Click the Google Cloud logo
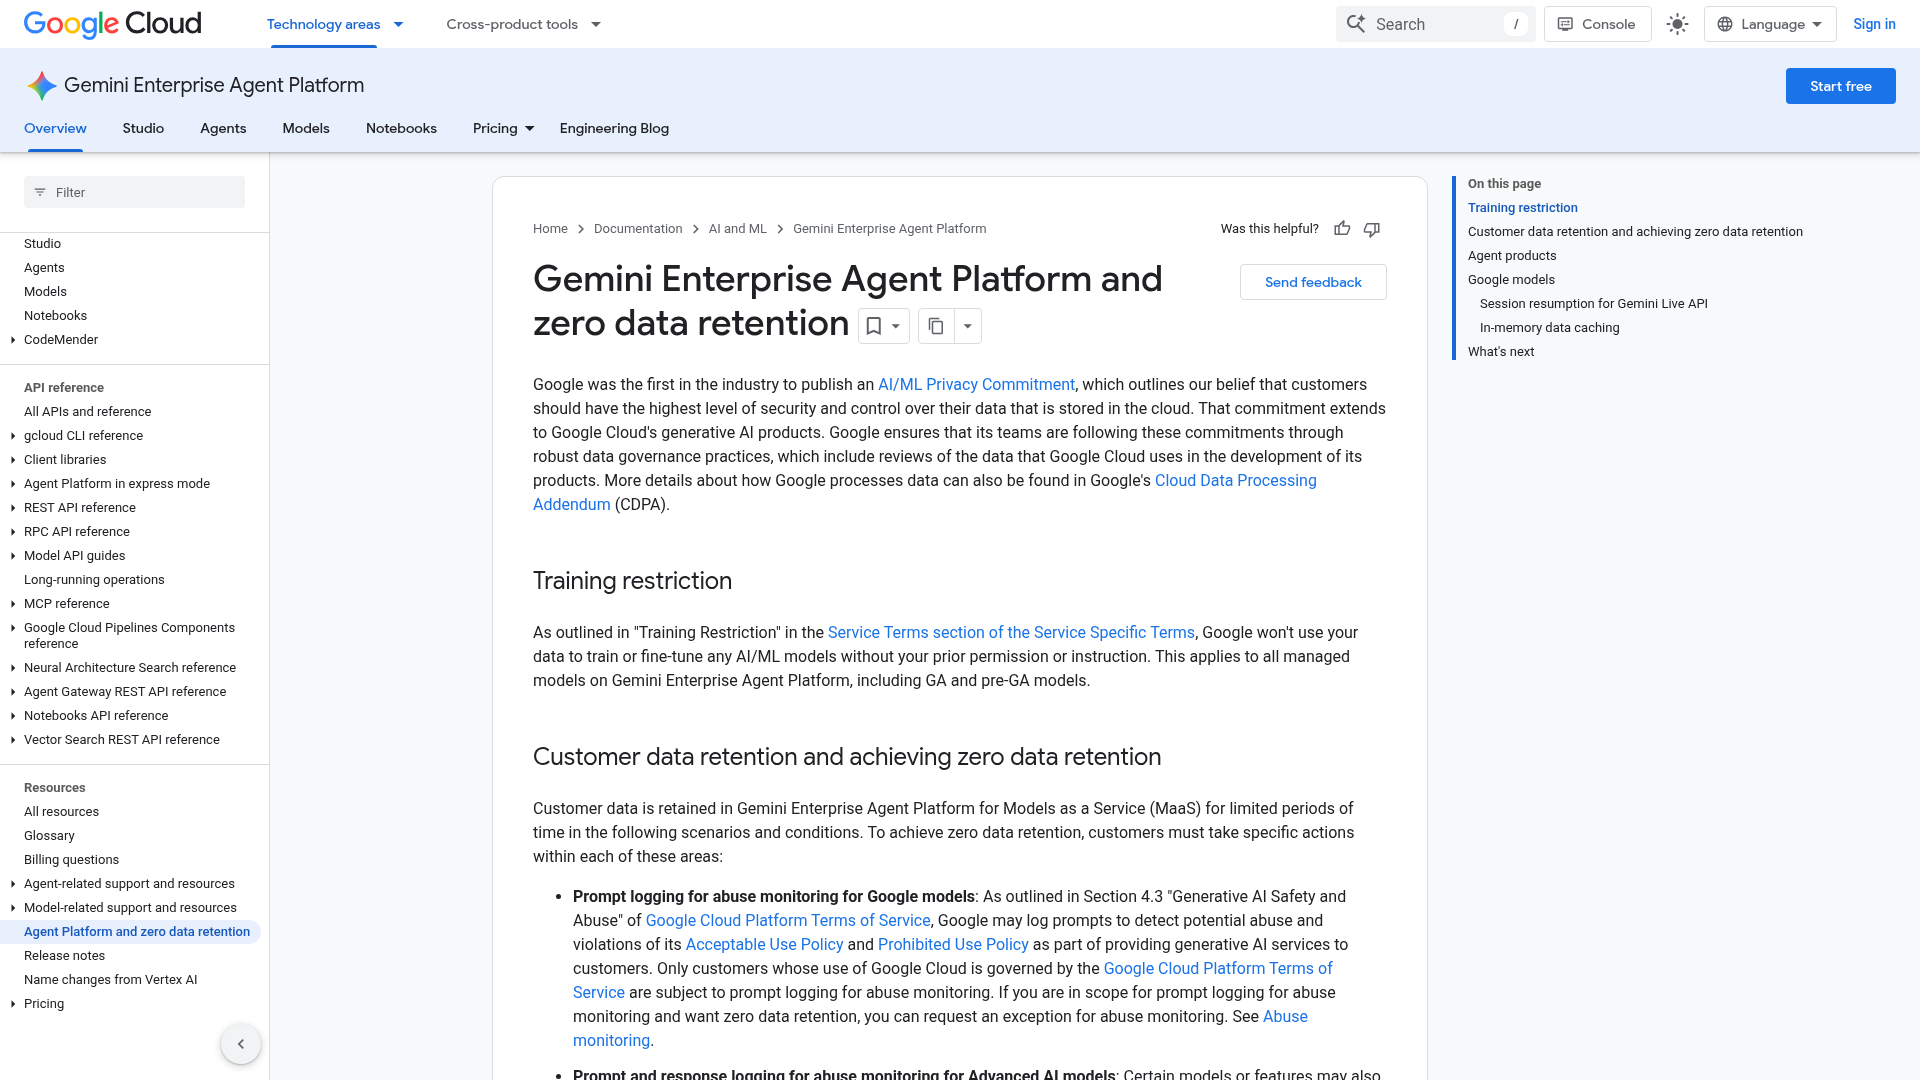1920x1080 pixels. tap(112, 24)
